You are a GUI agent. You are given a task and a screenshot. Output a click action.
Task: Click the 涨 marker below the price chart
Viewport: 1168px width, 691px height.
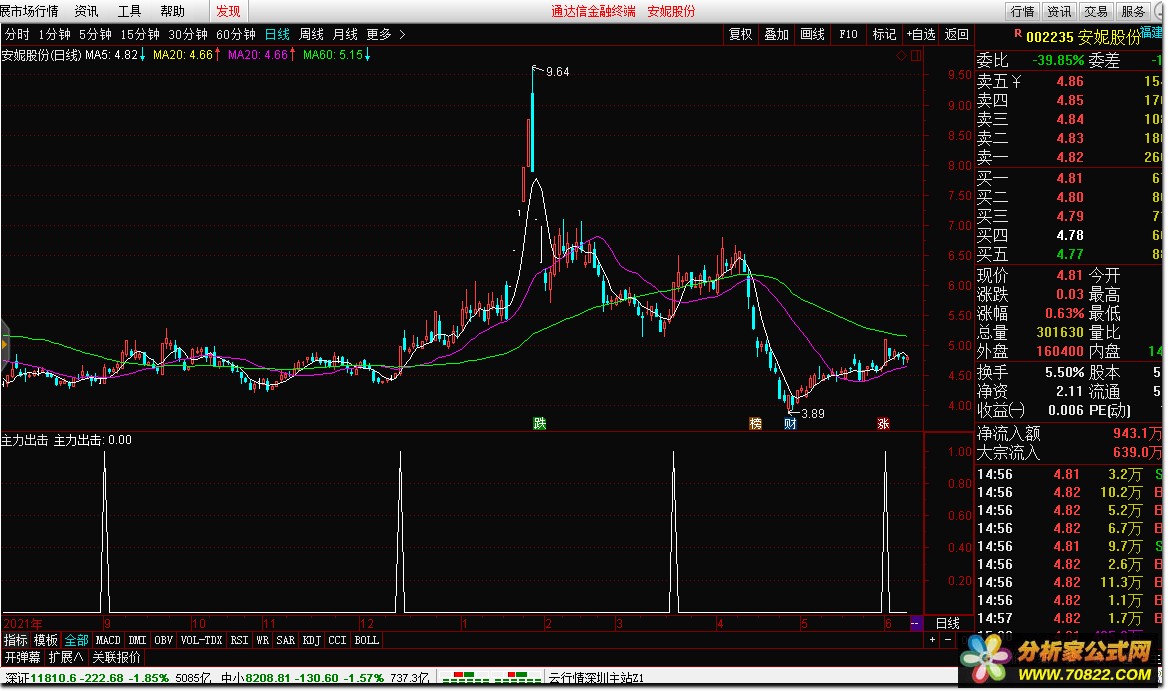click(x=883, y=423)
